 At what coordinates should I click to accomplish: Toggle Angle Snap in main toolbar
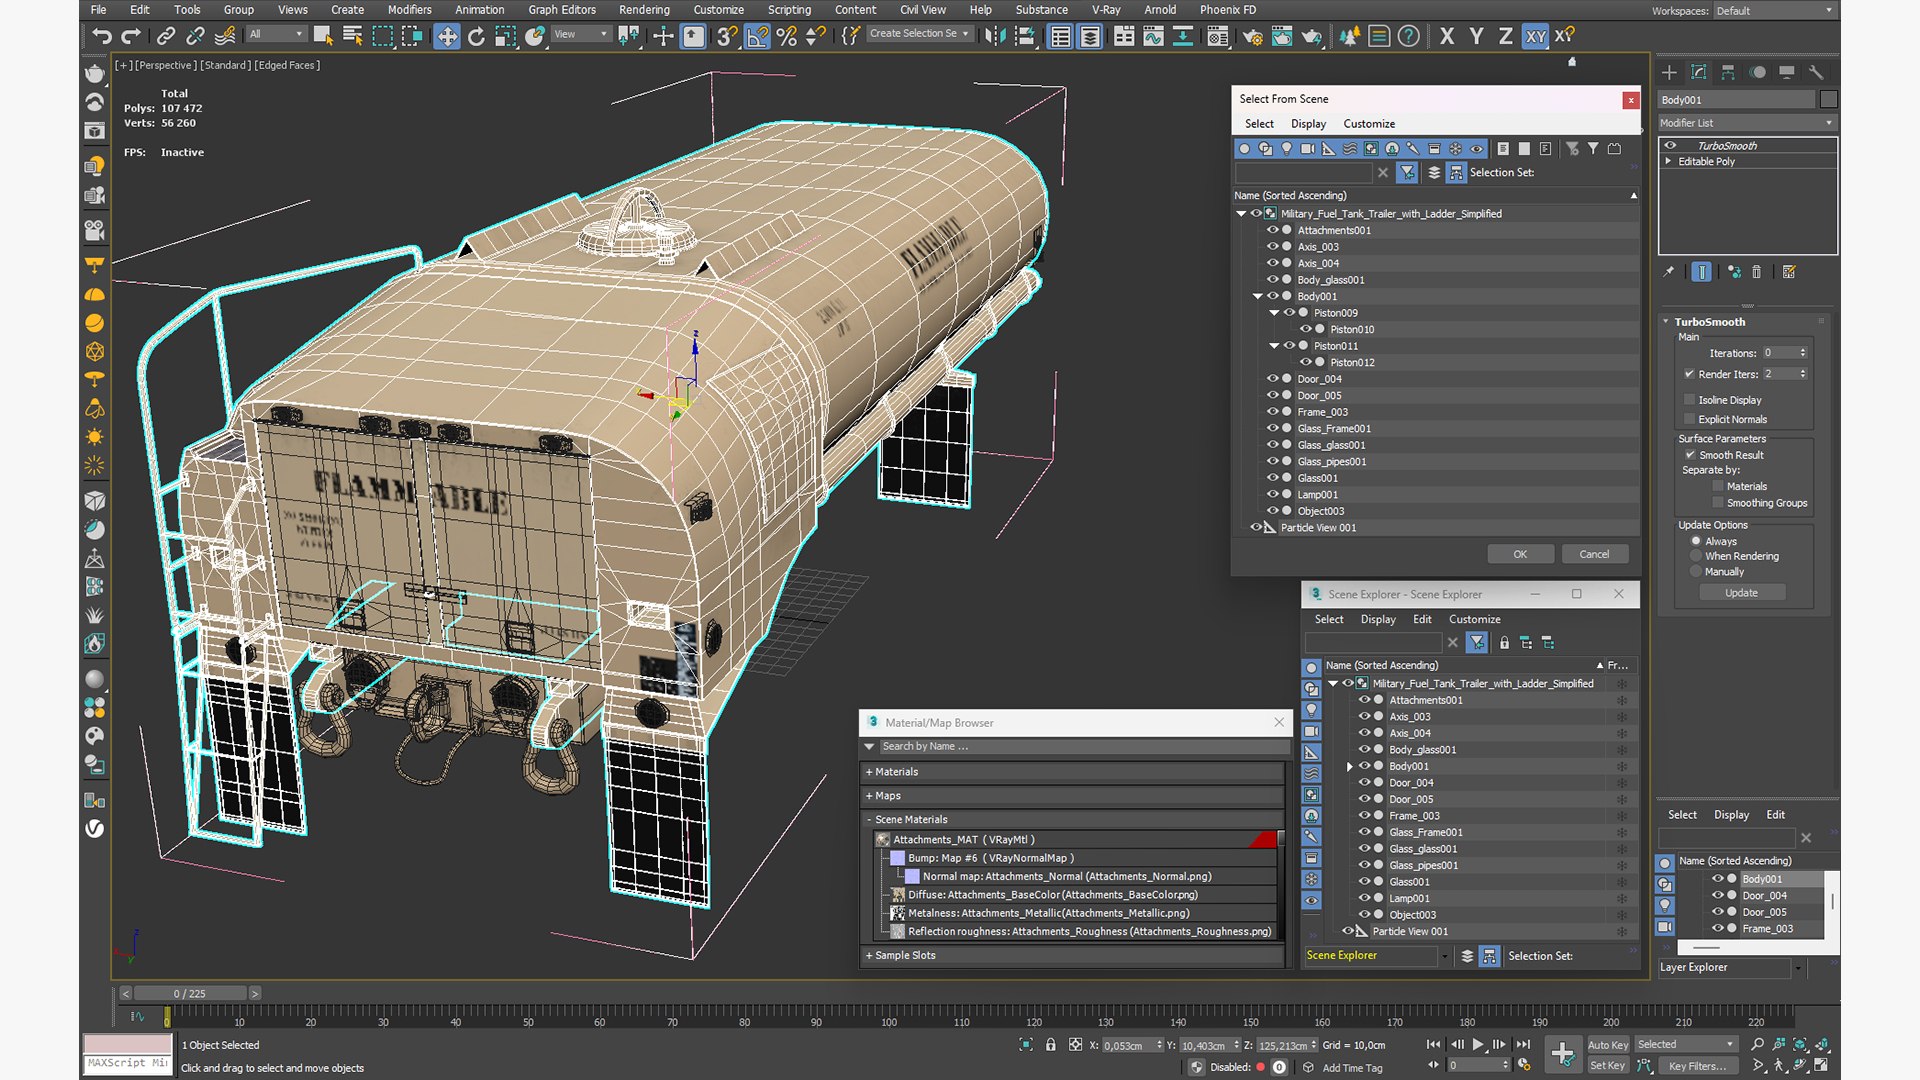tap(757, 36)
